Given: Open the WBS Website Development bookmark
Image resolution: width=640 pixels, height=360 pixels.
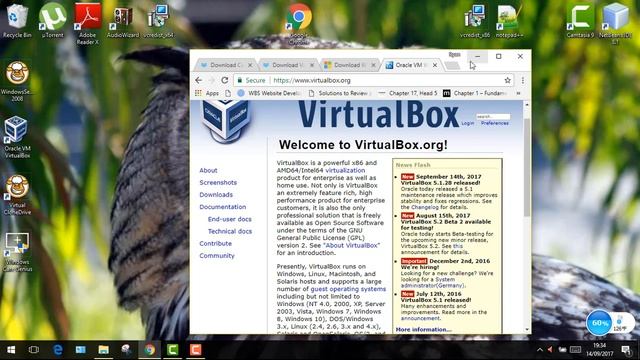Looking at the screenshot, I should pyautogui.click(x=270, y=93).
